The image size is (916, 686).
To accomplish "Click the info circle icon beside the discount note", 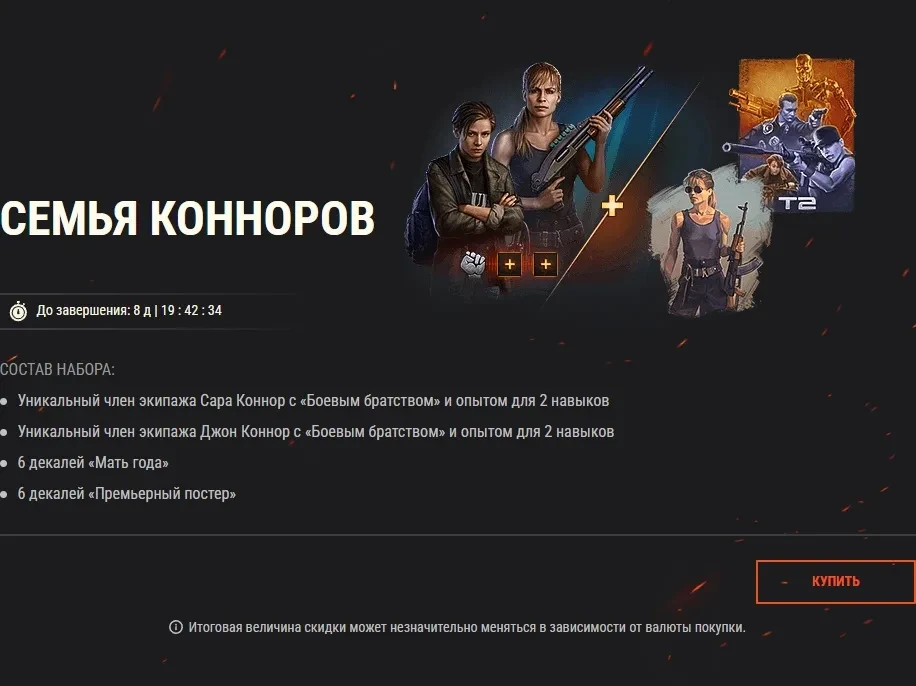I will pyautogui.click(x=175, y=627).
